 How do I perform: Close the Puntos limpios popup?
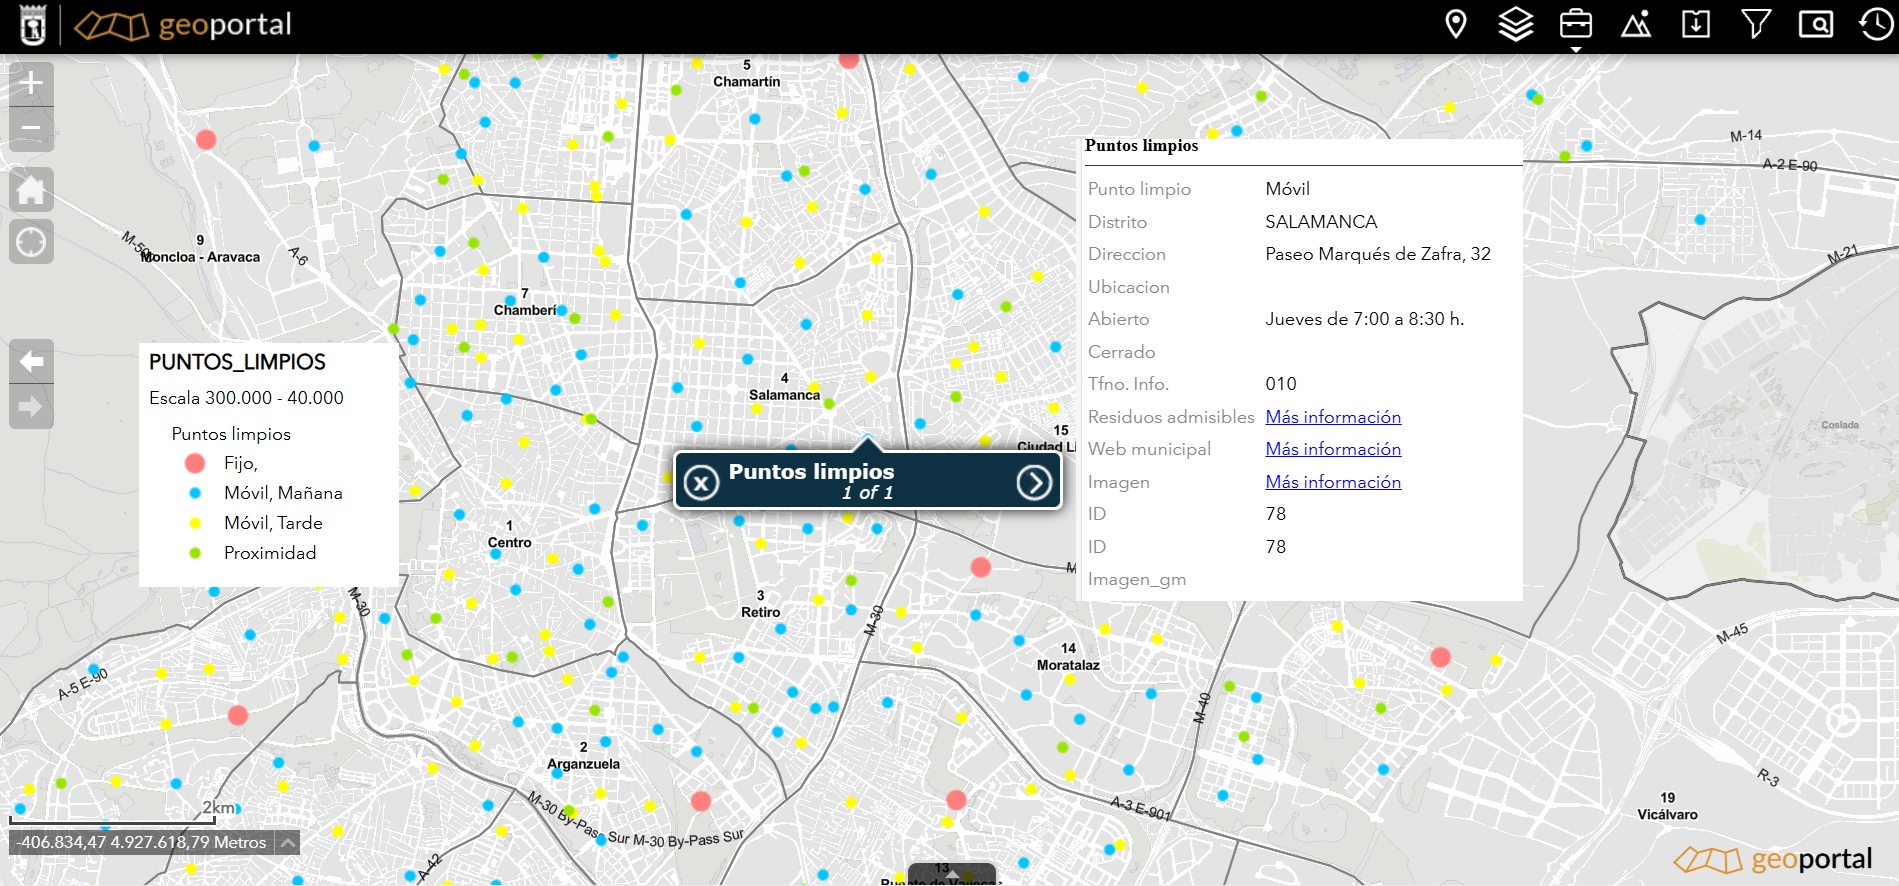701,483
